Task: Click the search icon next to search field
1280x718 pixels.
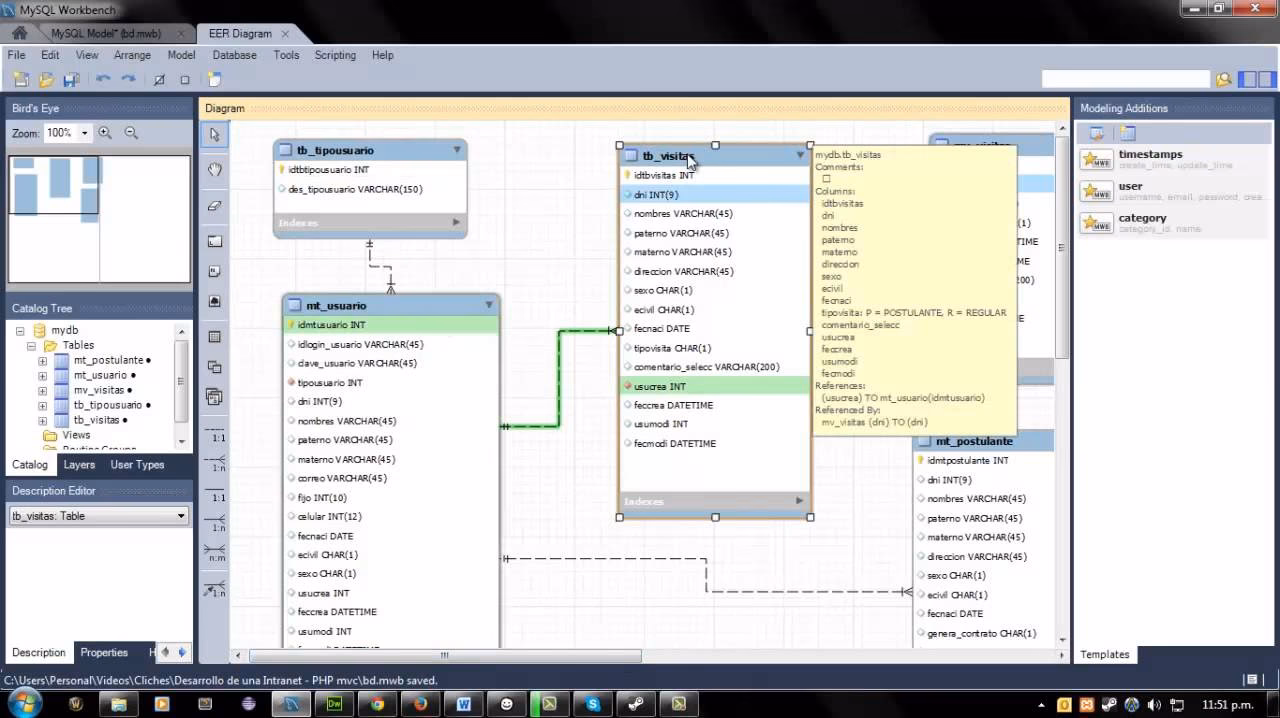Action: [1223, 79]
